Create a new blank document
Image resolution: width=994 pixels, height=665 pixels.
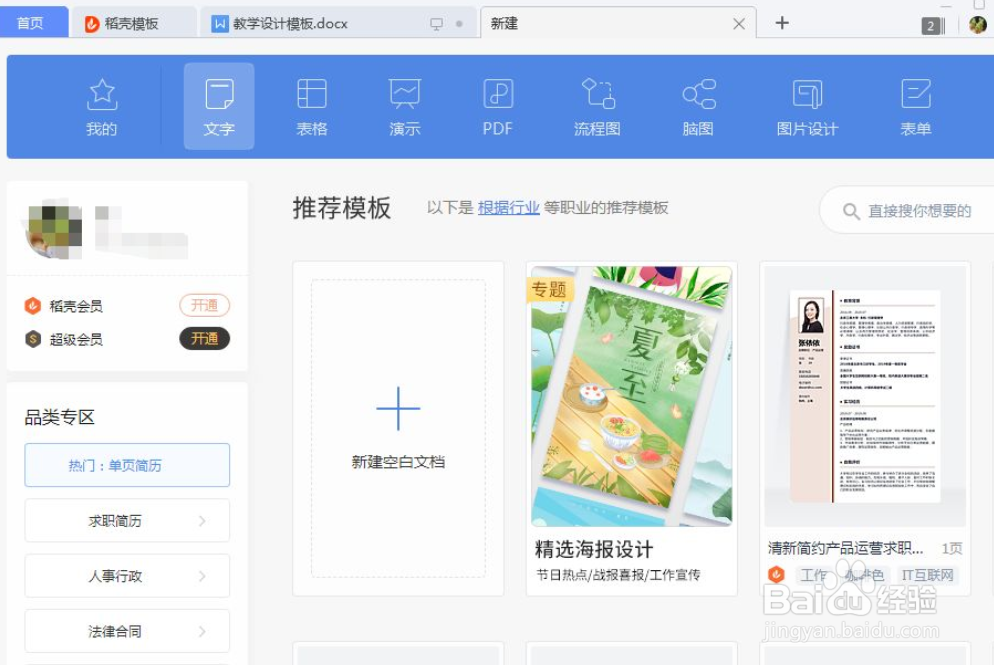(x=397, y=420)
